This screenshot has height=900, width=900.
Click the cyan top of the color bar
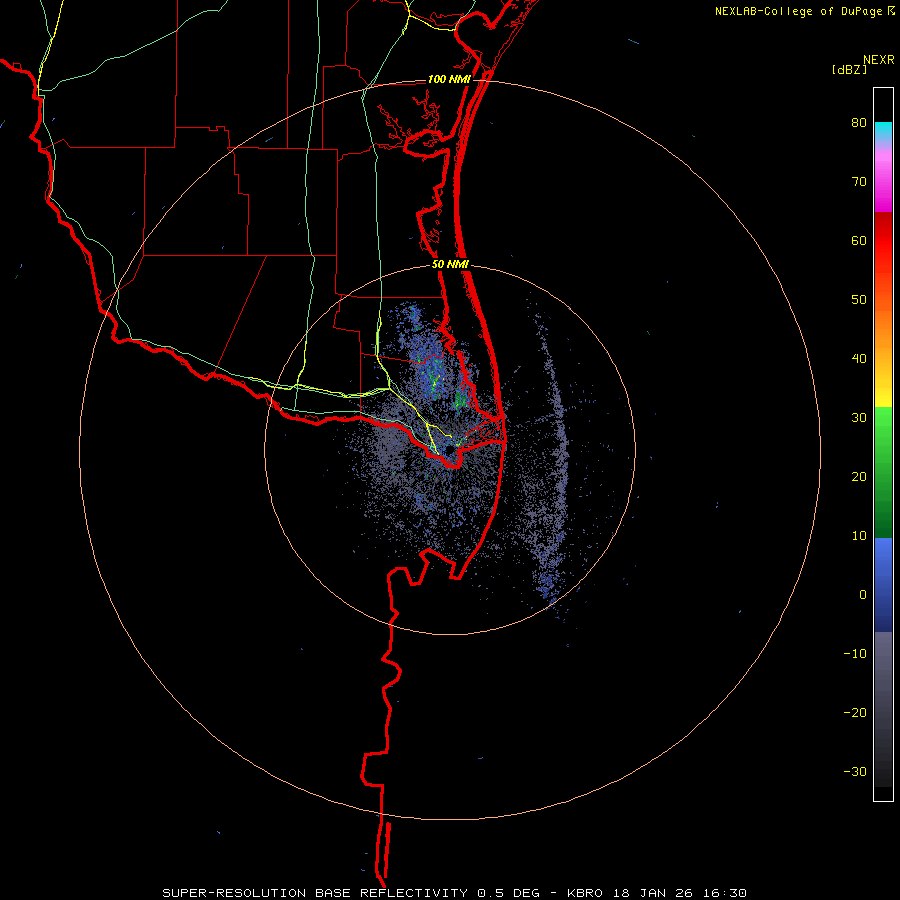coord(883,128)
